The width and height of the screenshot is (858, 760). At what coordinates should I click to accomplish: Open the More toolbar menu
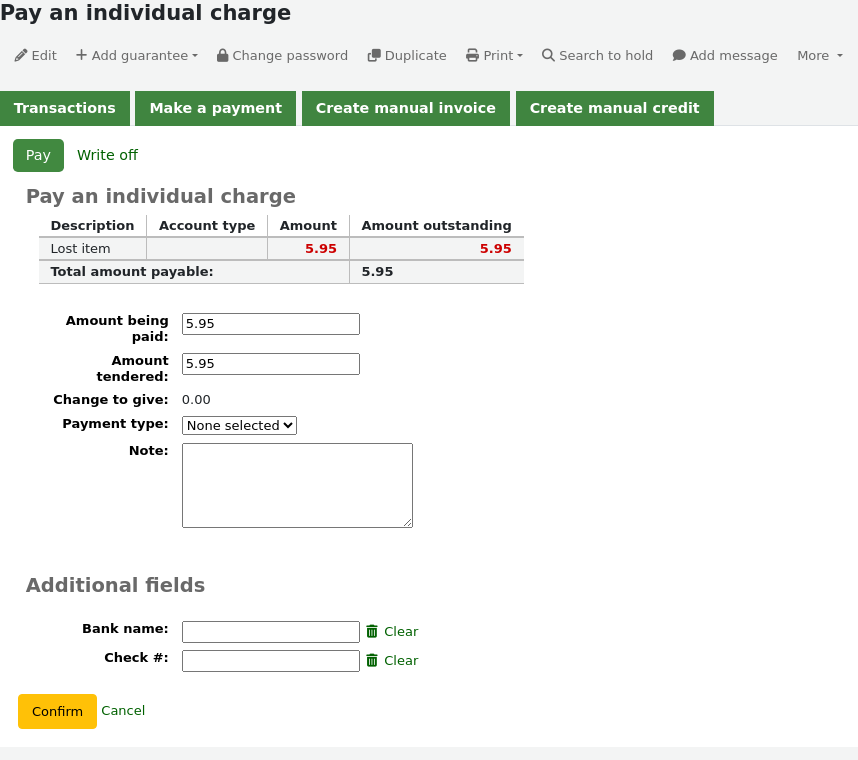point(819,55)
